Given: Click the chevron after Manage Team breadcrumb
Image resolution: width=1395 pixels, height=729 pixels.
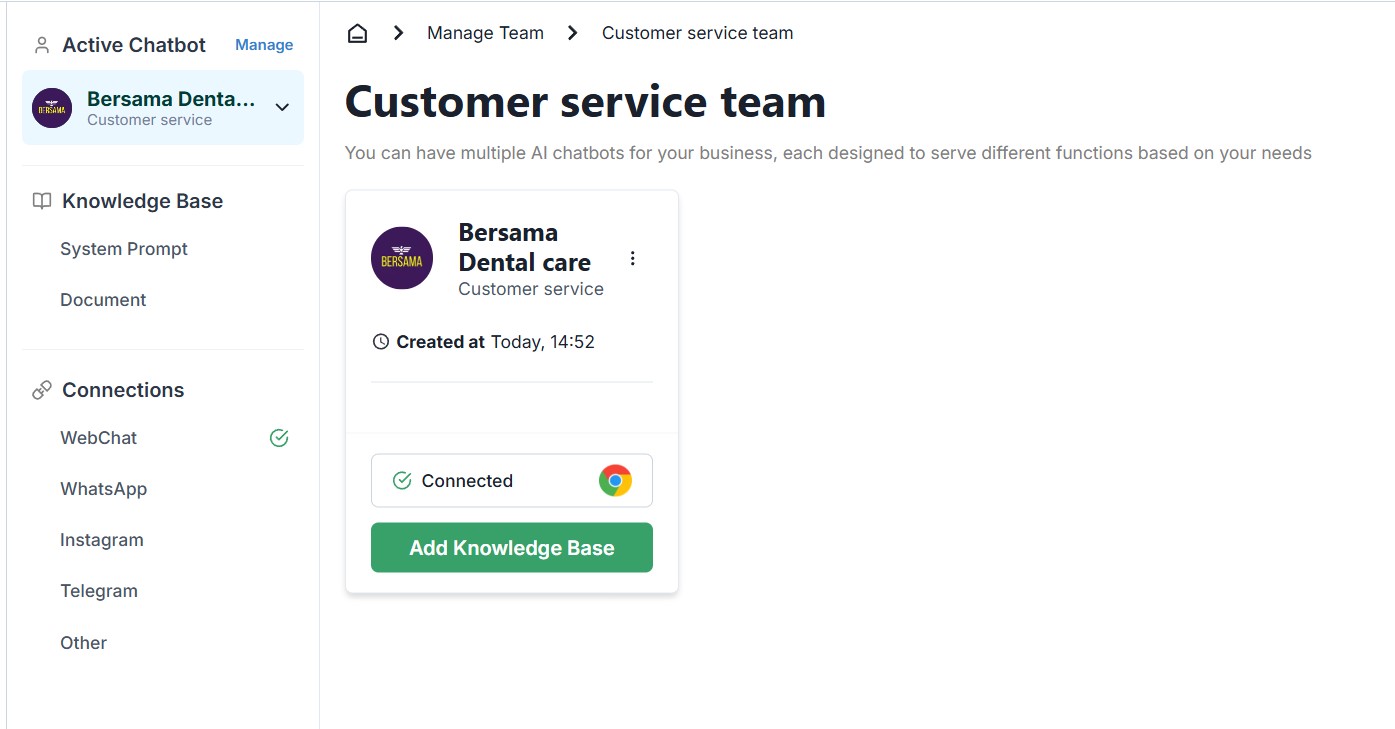Looking at the screenshot, I should (x=573, y=33).
